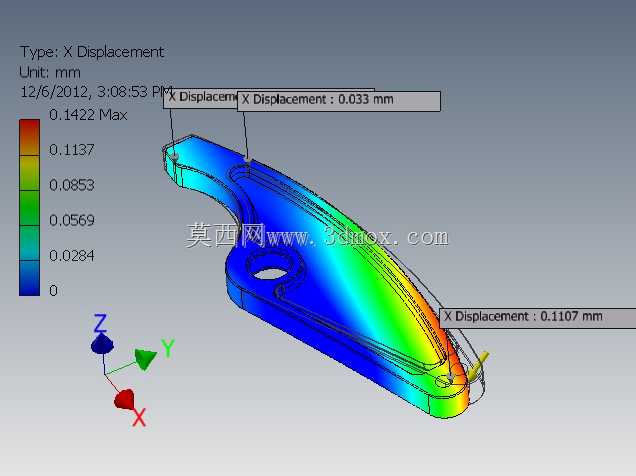Click the green Y axis arrow
The width and height of the screenshot is (636, 476).
(145, 358)
